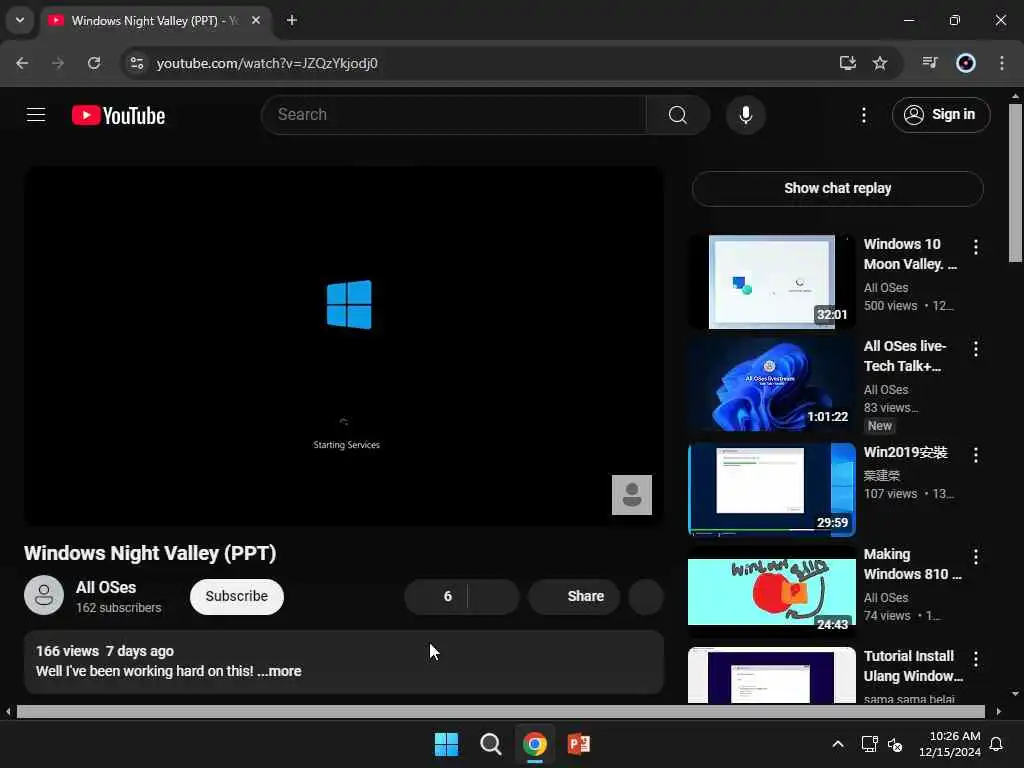Open Chrome three-dot menu
This screenshot has width=1024, height=768.
coord(1002,63)
